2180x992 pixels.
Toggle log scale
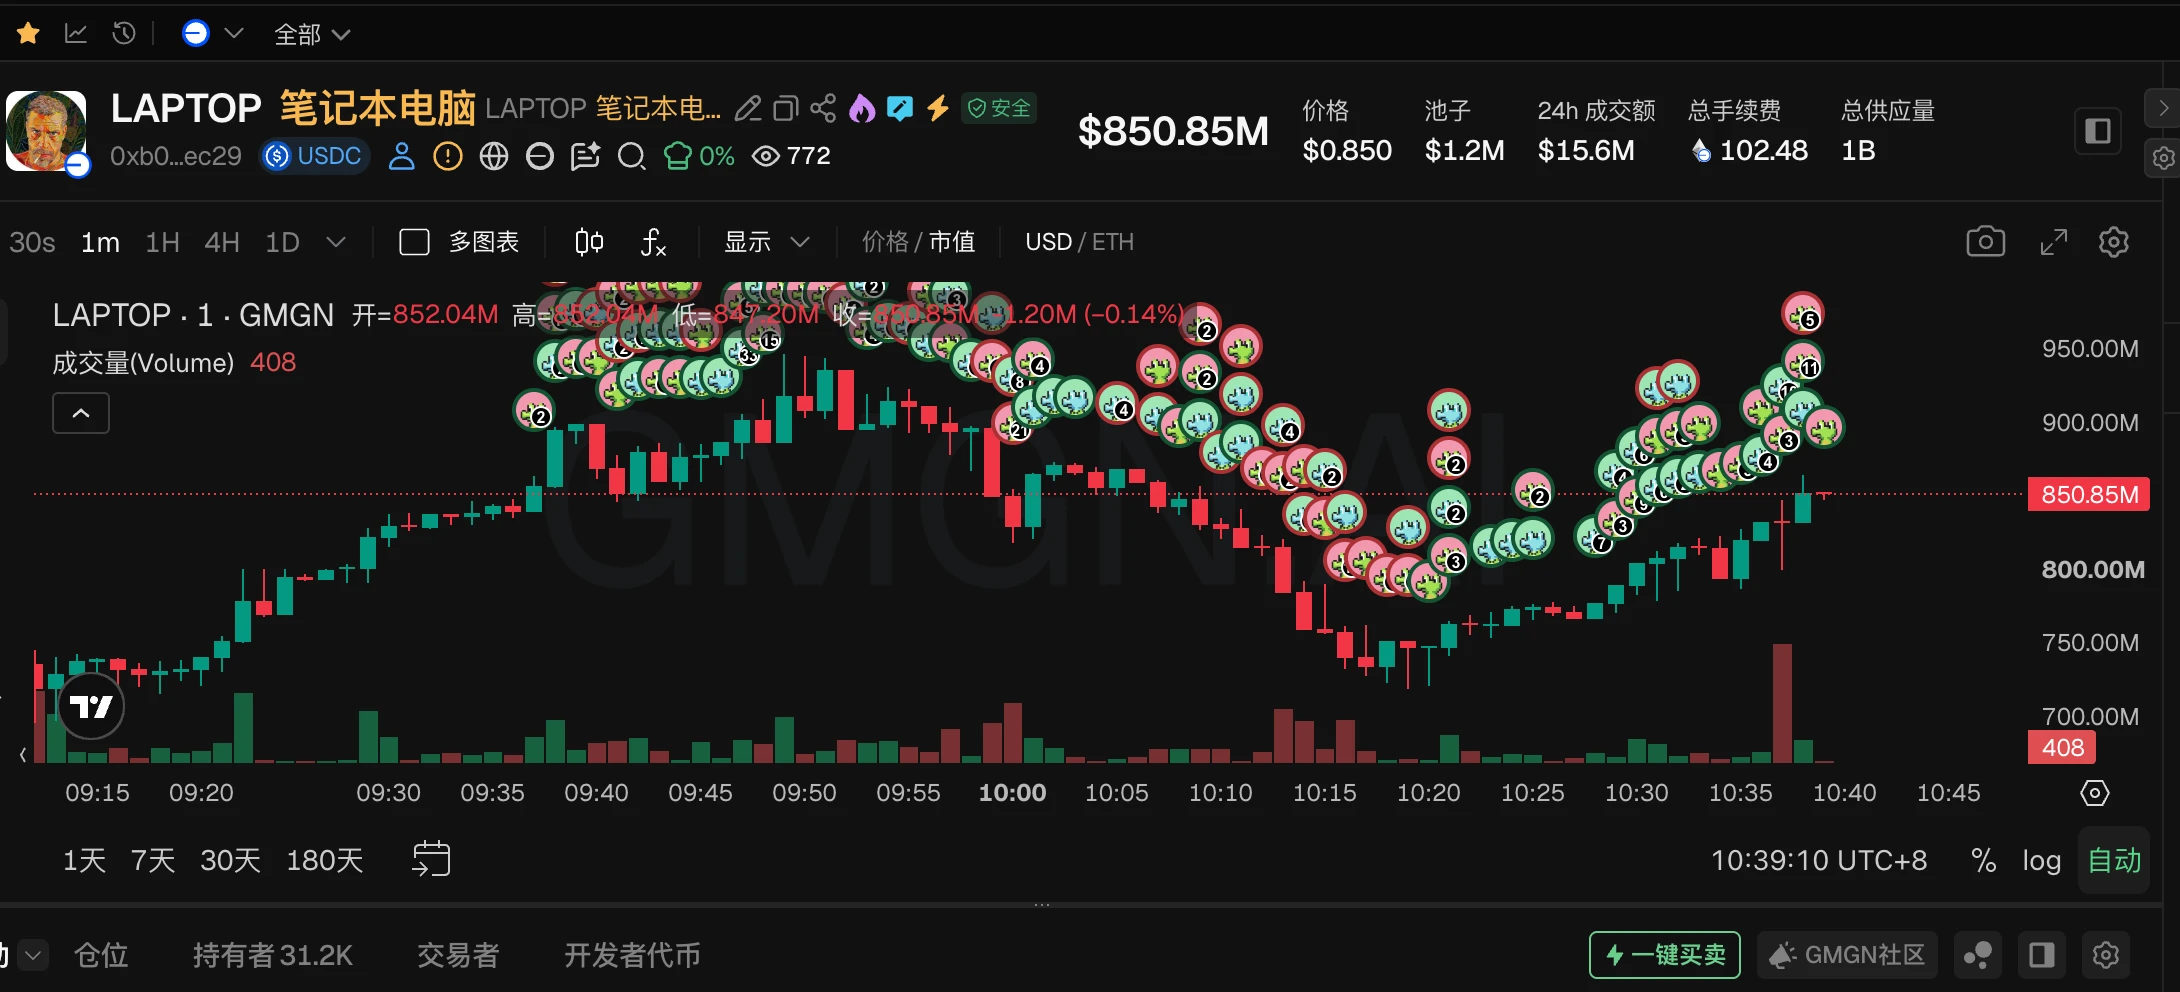click(x=2041, y=860)
